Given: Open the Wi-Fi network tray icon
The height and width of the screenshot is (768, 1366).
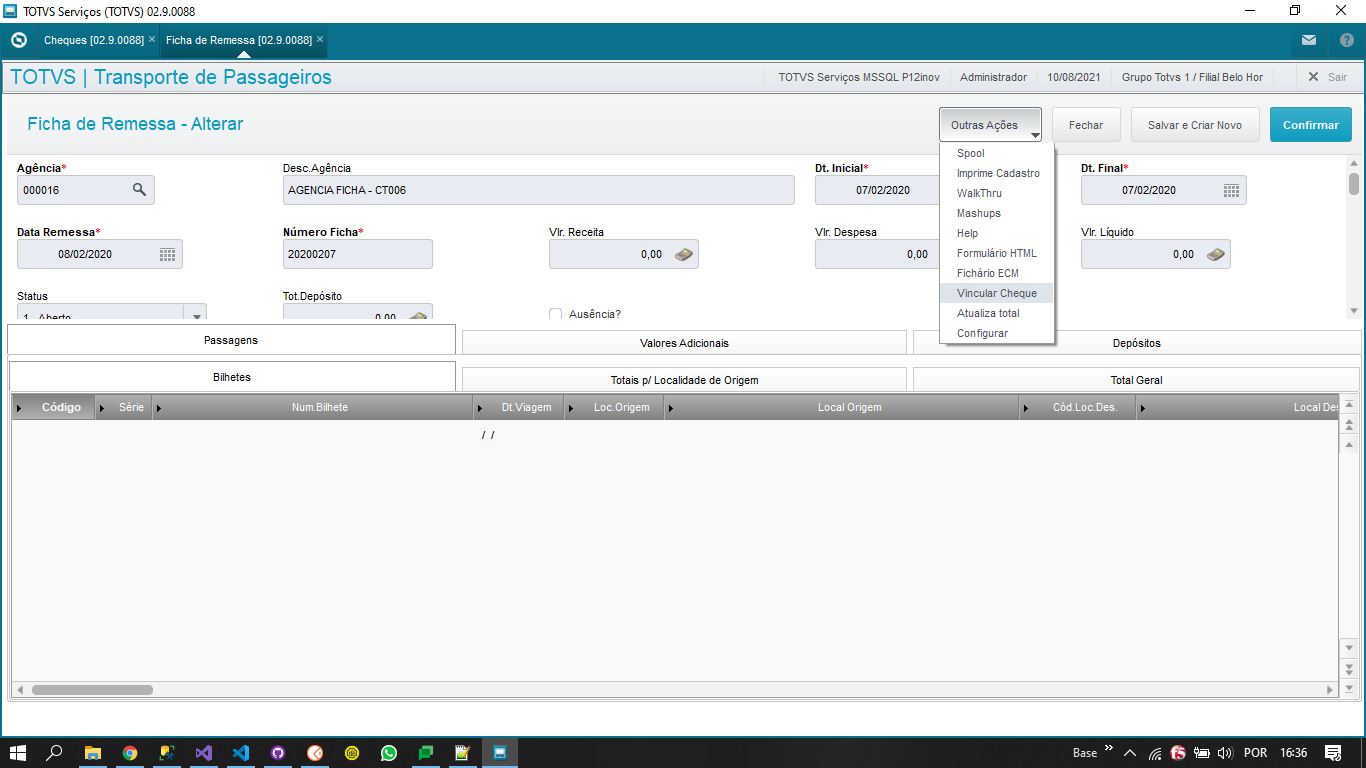Looking at the screenshot, I should (x=1155, y=753).
